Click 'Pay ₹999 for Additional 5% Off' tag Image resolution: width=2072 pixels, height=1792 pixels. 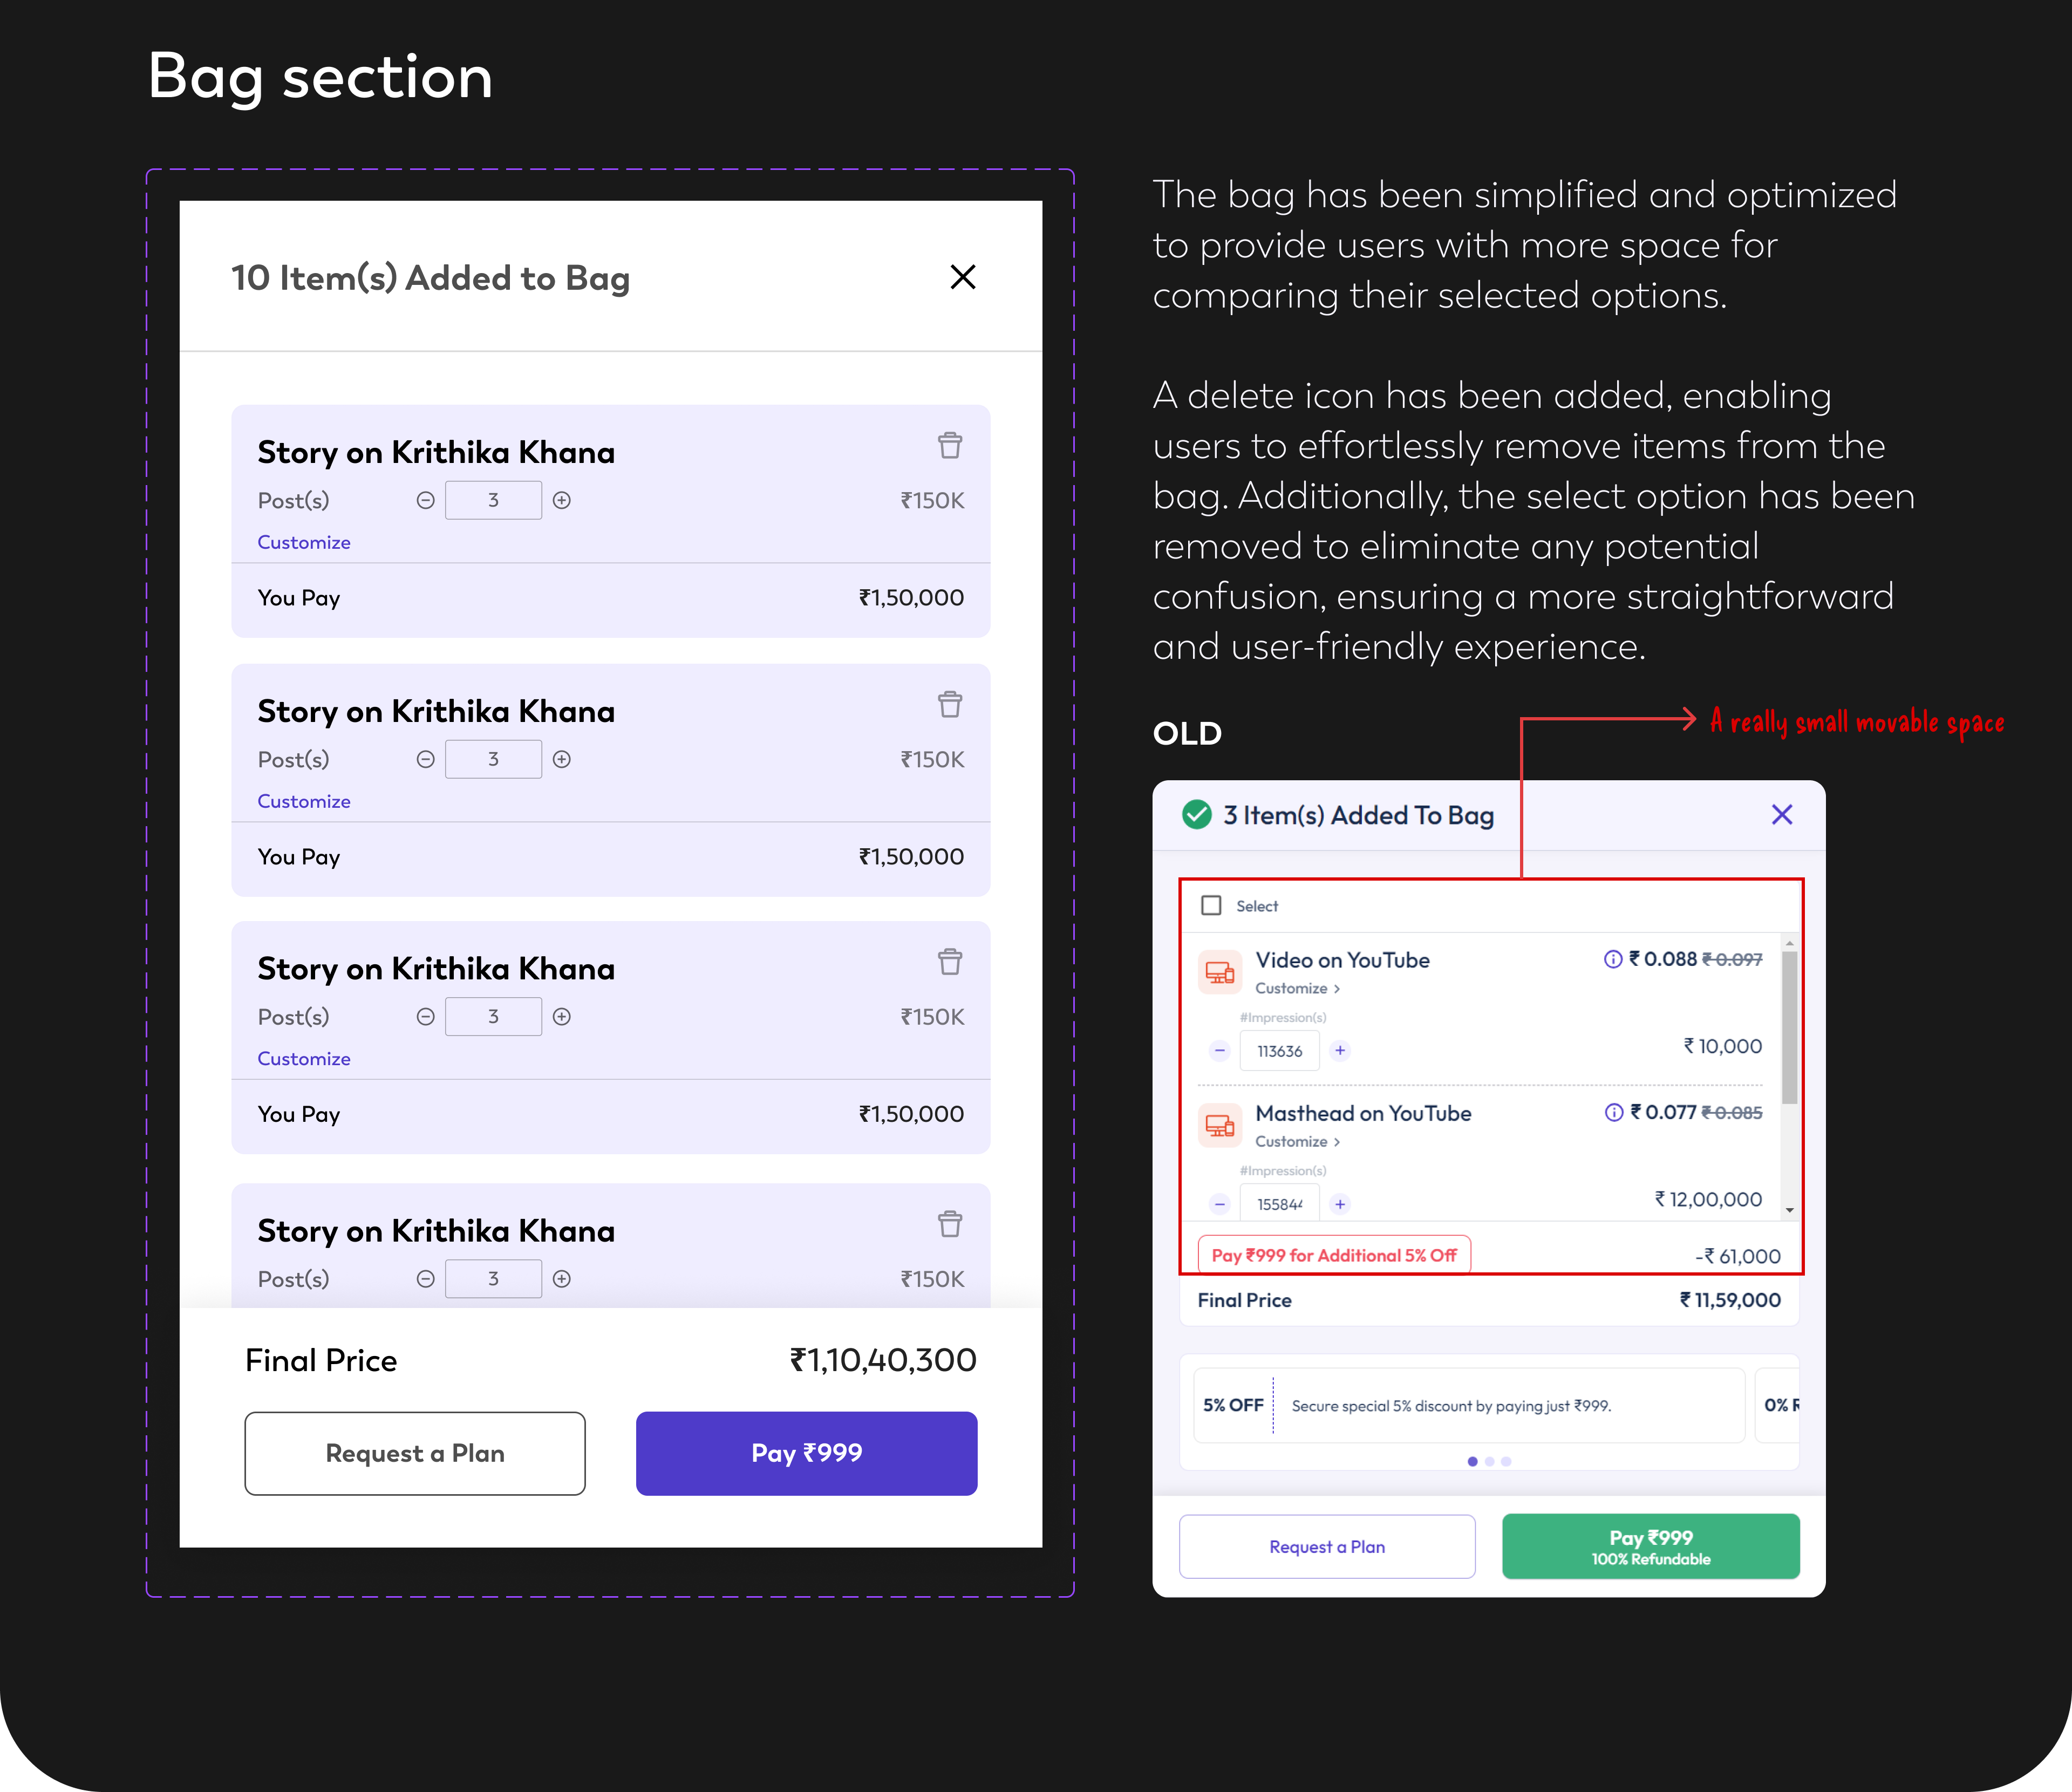pyautogui.click(x=1334, y=1255)
